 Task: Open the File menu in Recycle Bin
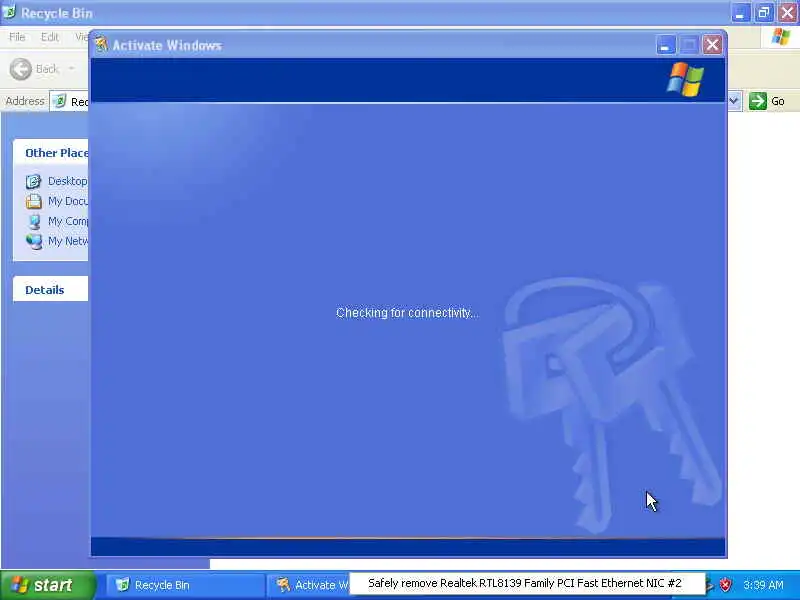tap(17, 37)
